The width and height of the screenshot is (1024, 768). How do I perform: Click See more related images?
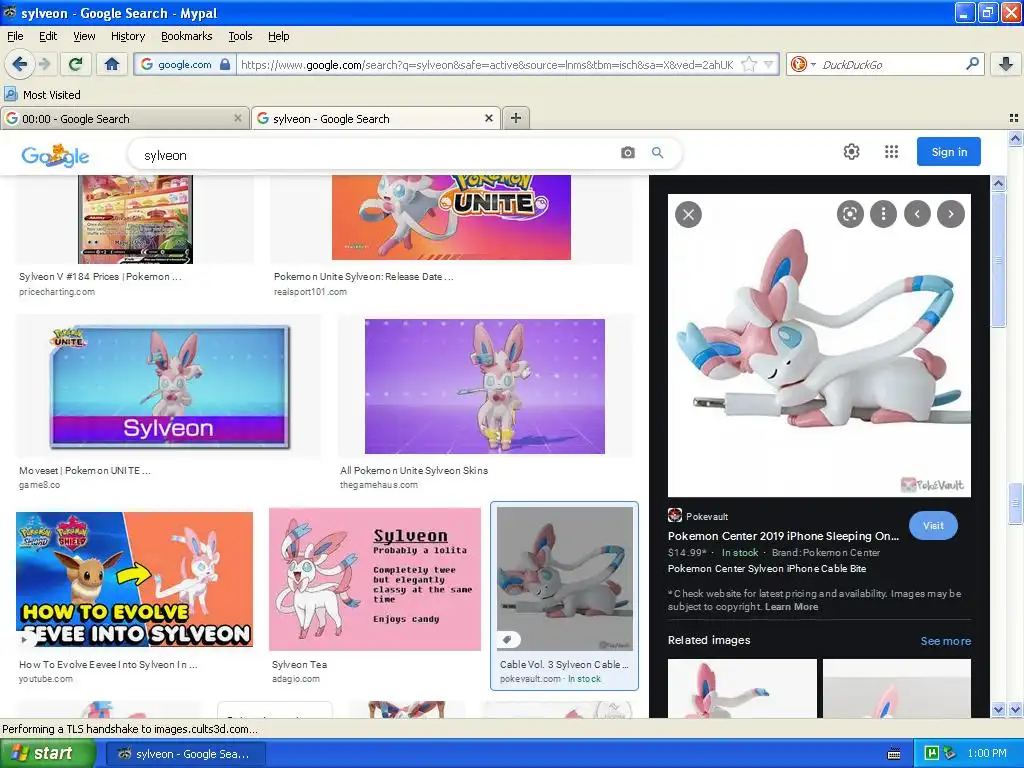[x=946, y=641]
